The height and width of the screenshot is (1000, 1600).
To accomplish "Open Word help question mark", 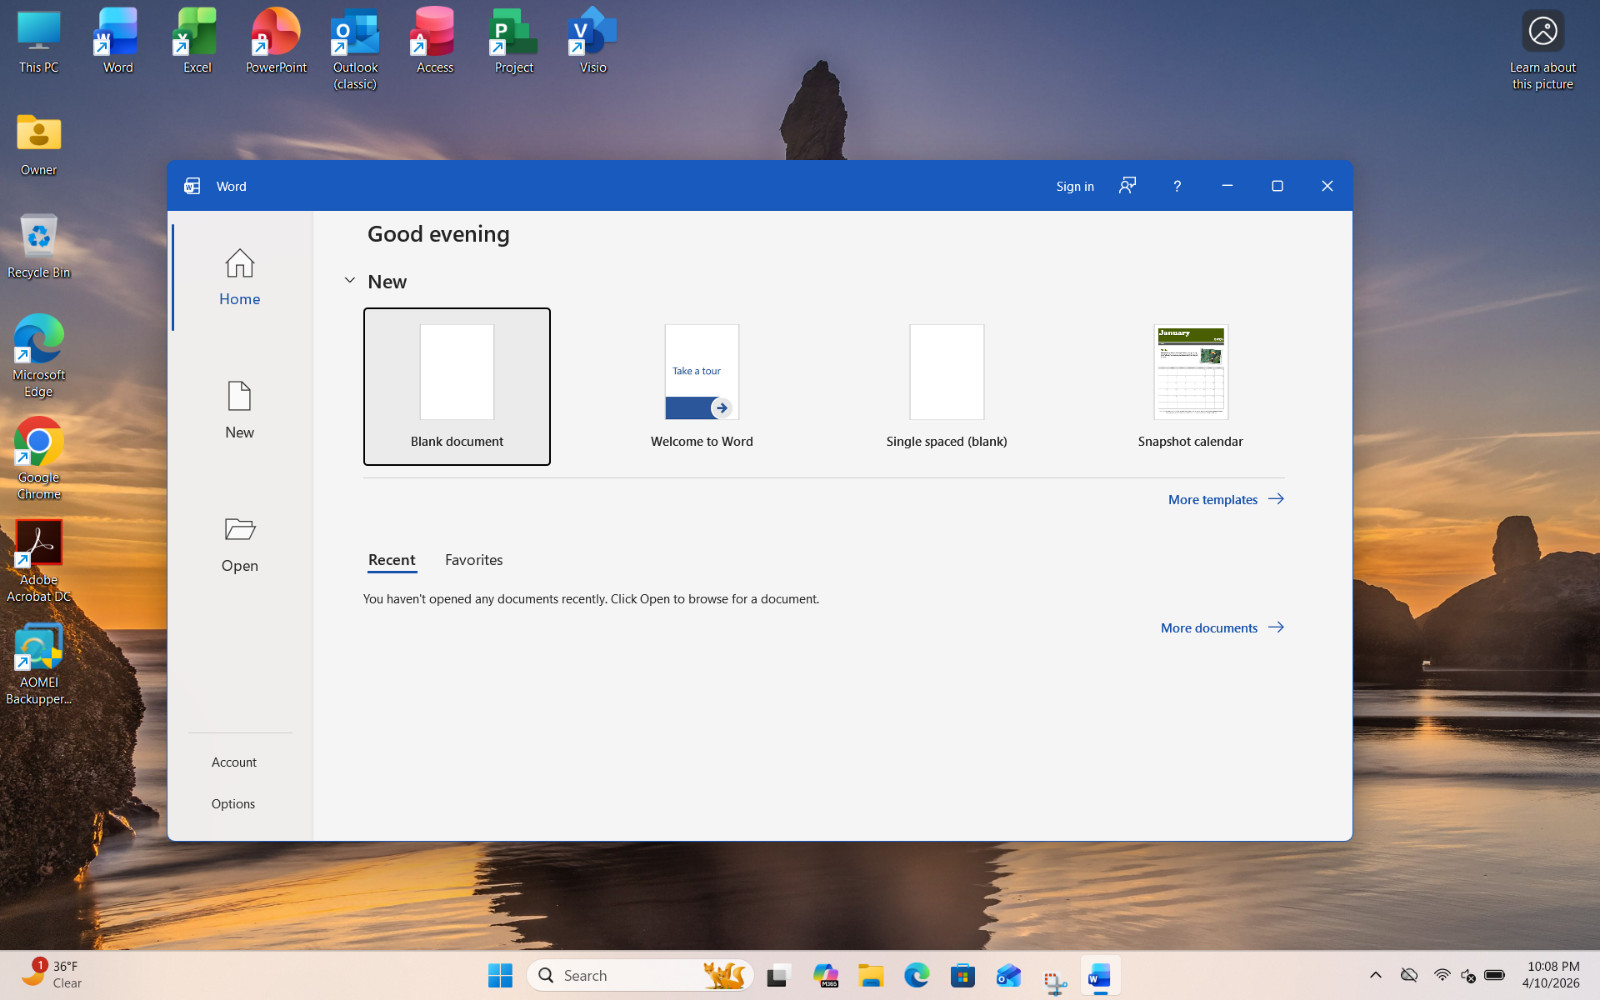I will [x=1177, y=186].
